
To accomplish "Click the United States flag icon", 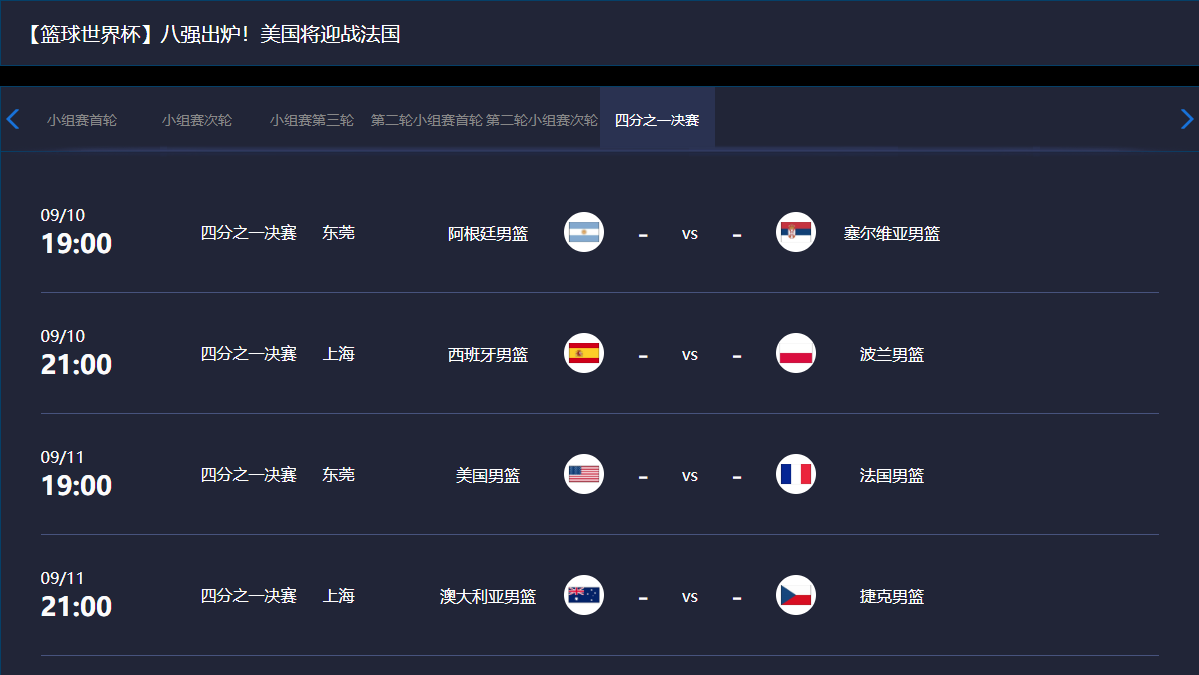I will click(583, 474).
